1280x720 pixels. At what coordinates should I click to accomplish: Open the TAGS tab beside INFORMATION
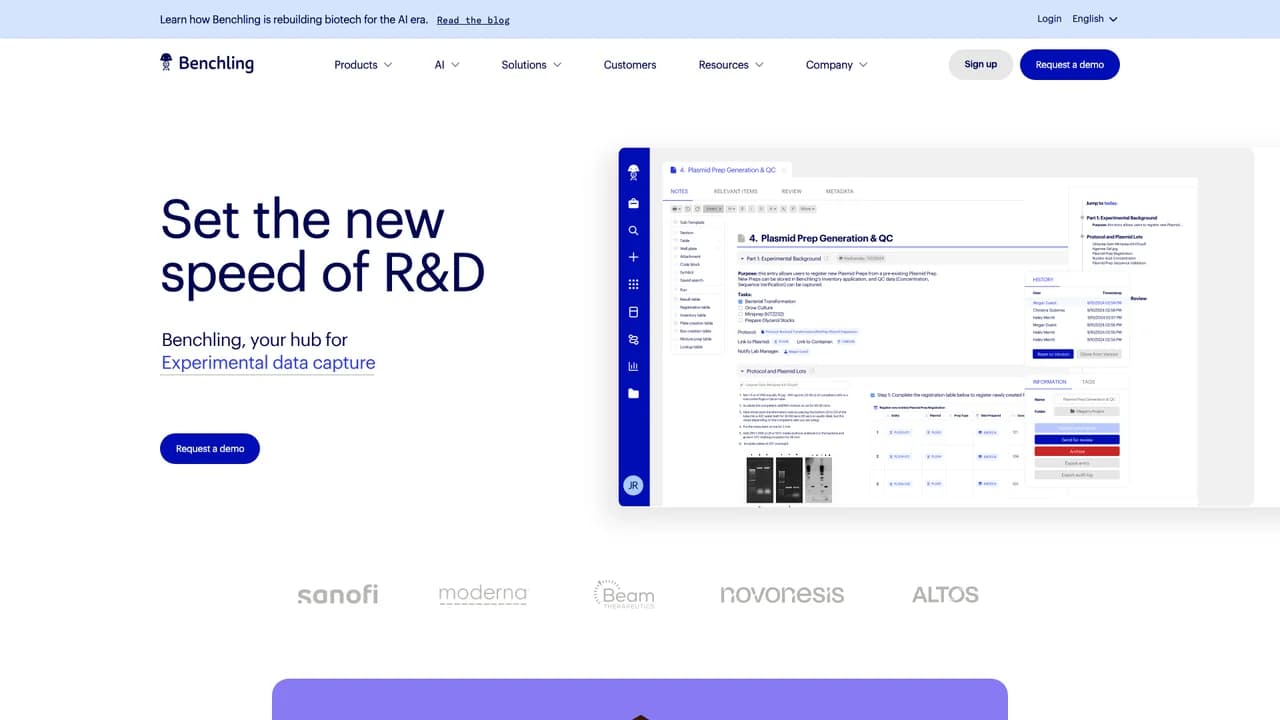coord(1088,382)
